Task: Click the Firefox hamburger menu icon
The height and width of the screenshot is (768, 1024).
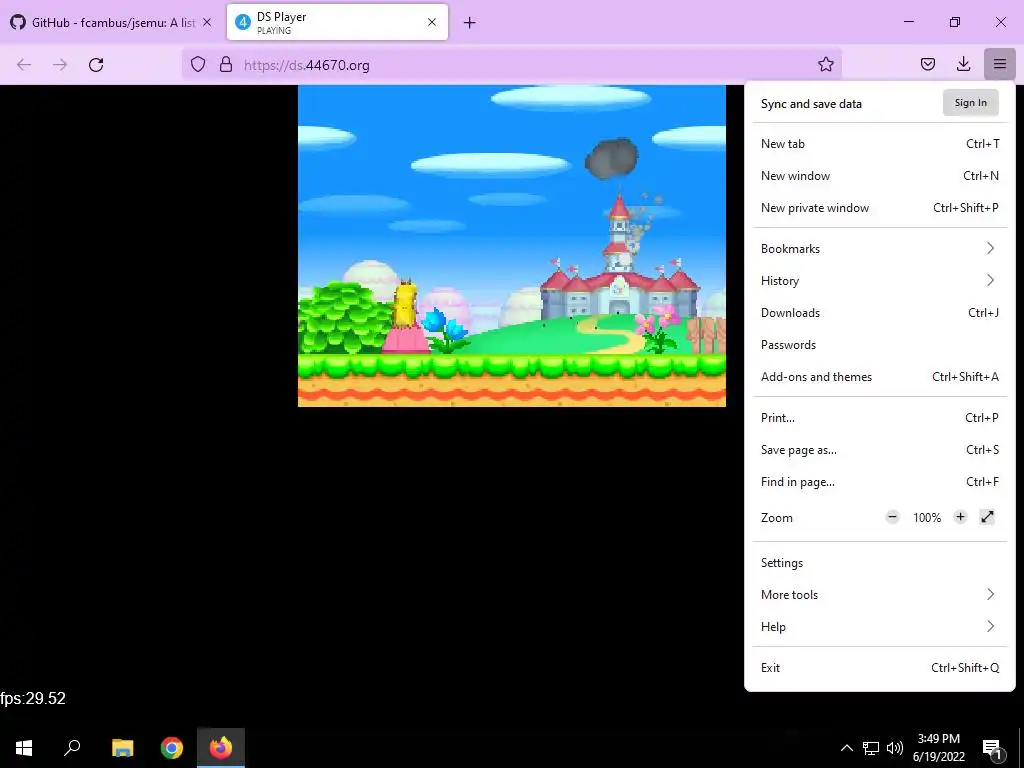Action: (x=999, y=64)
